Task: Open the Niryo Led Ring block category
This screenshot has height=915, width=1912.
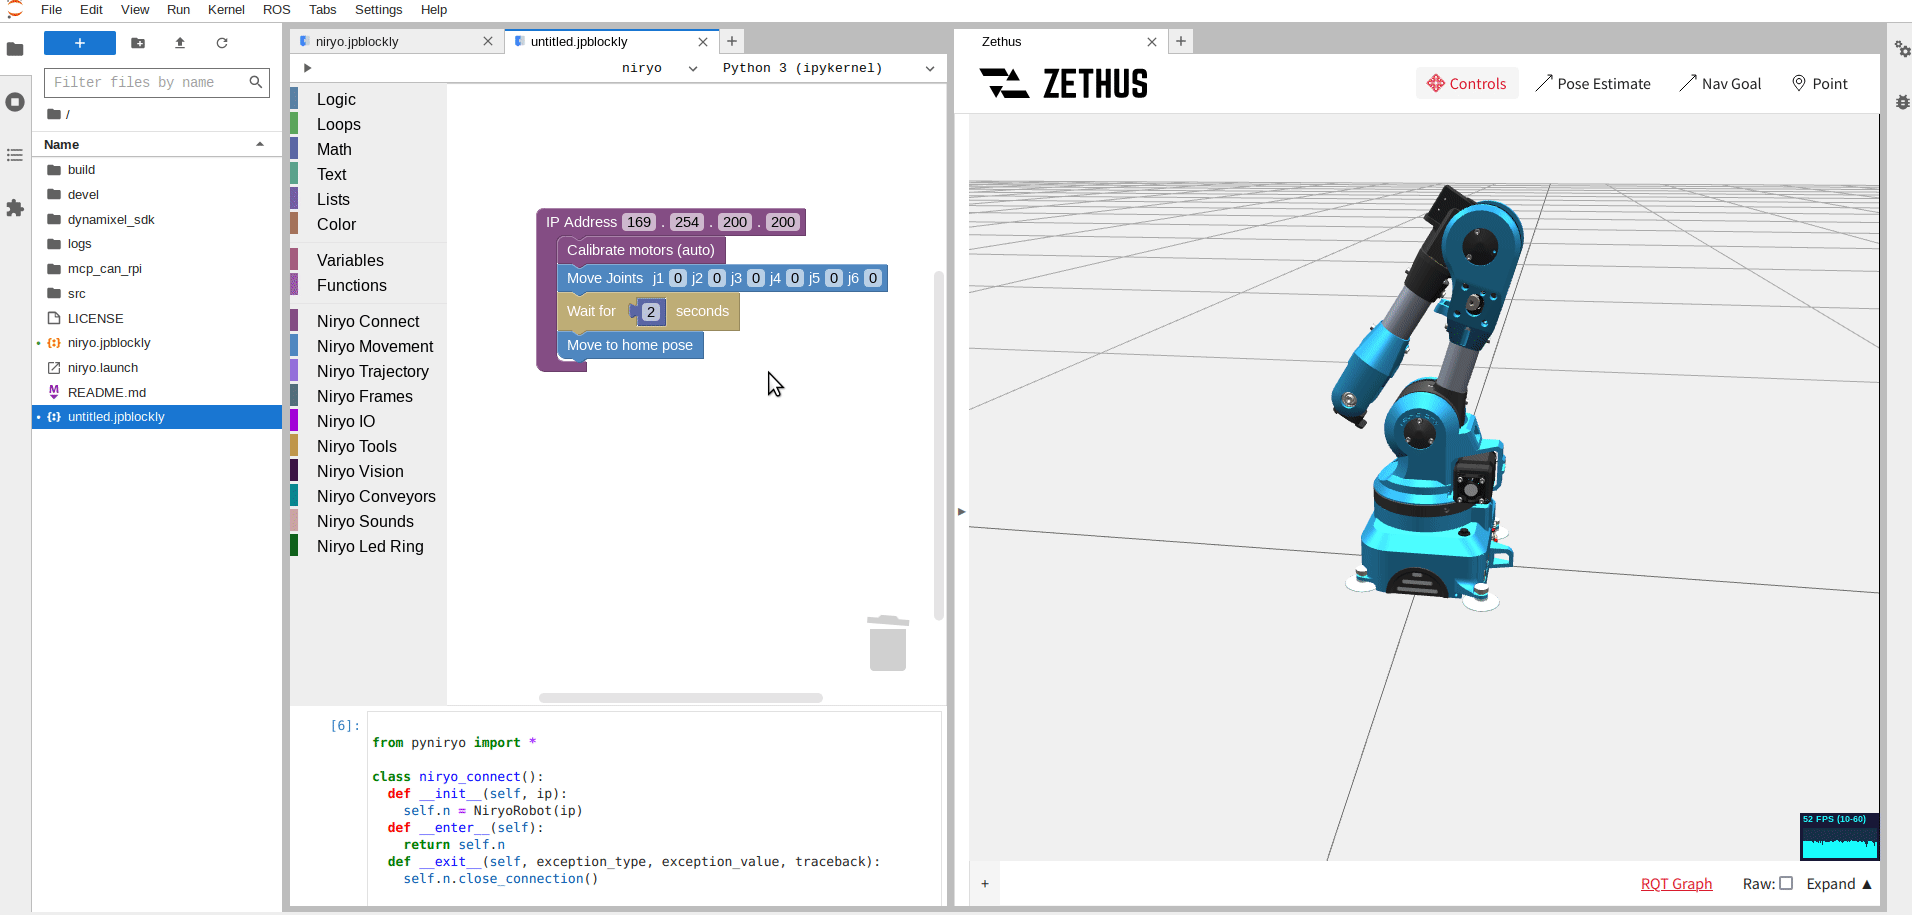Action: tap(367, 546)
